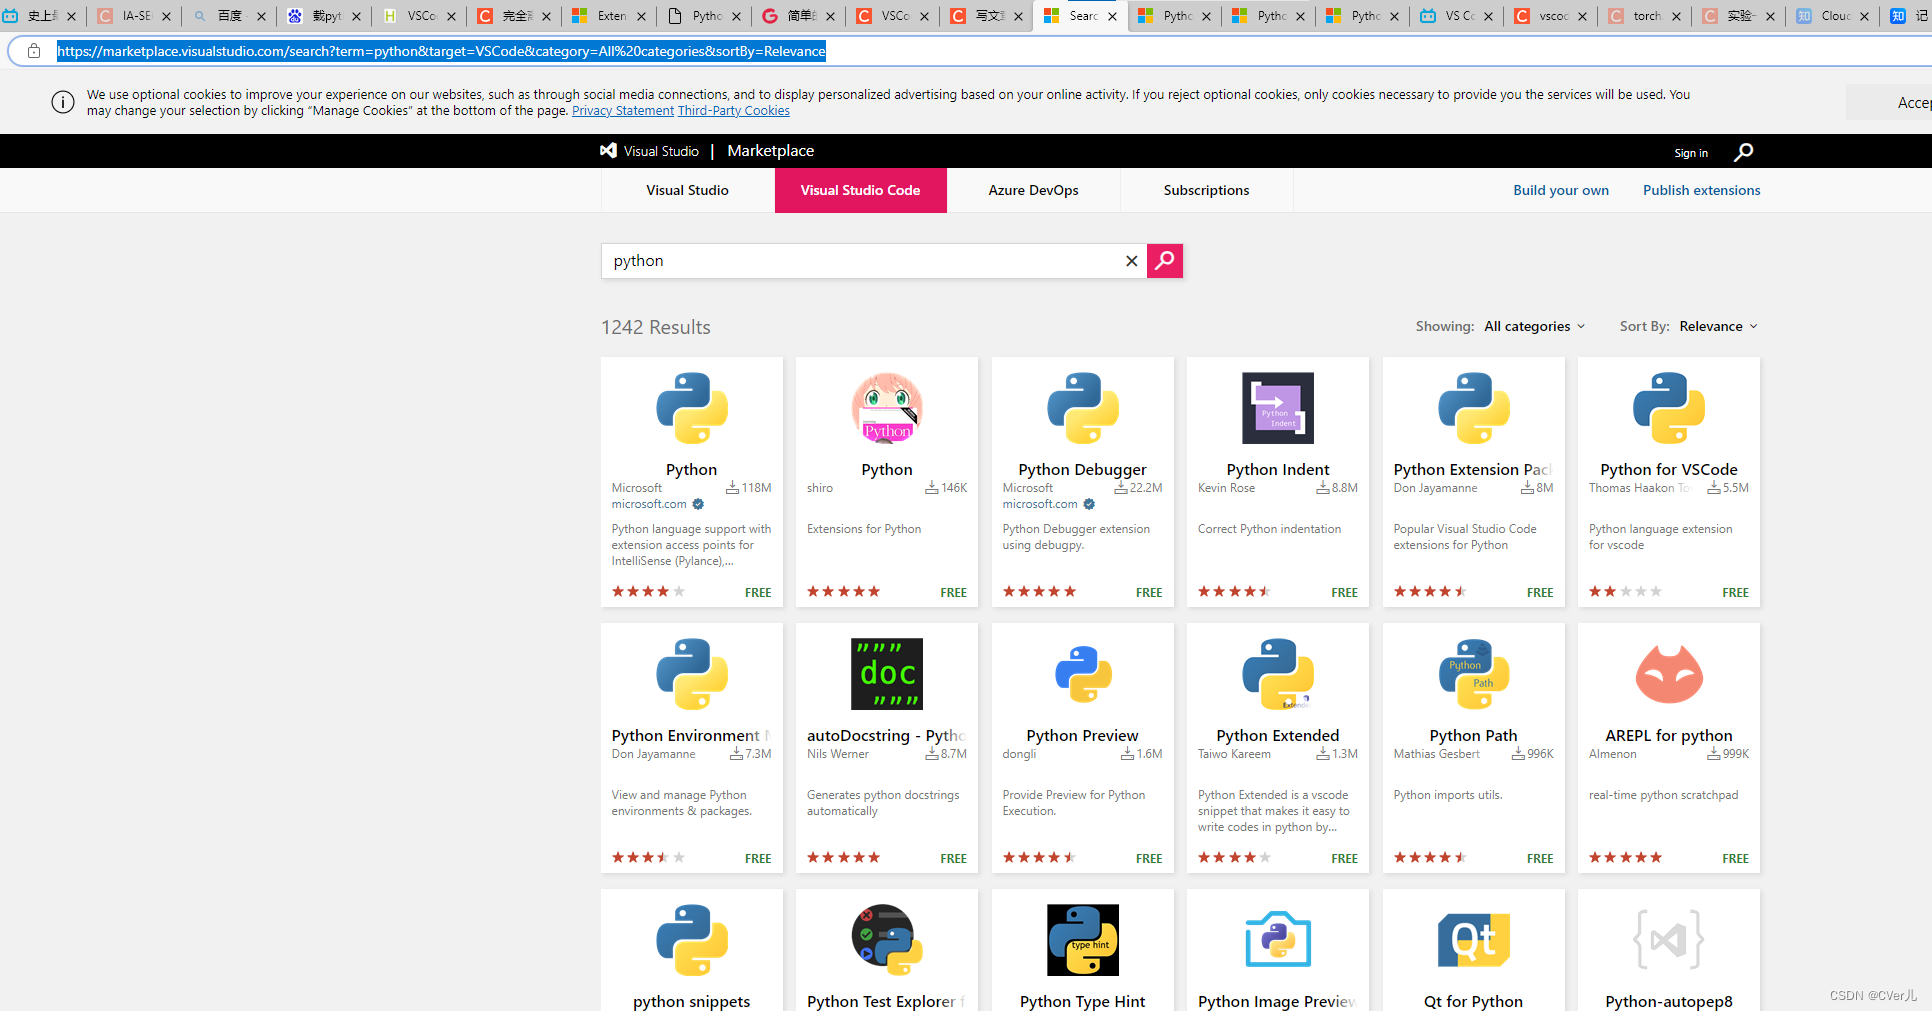Open the Python Indent extension icon
1932x1011 pixels.
1278,408
